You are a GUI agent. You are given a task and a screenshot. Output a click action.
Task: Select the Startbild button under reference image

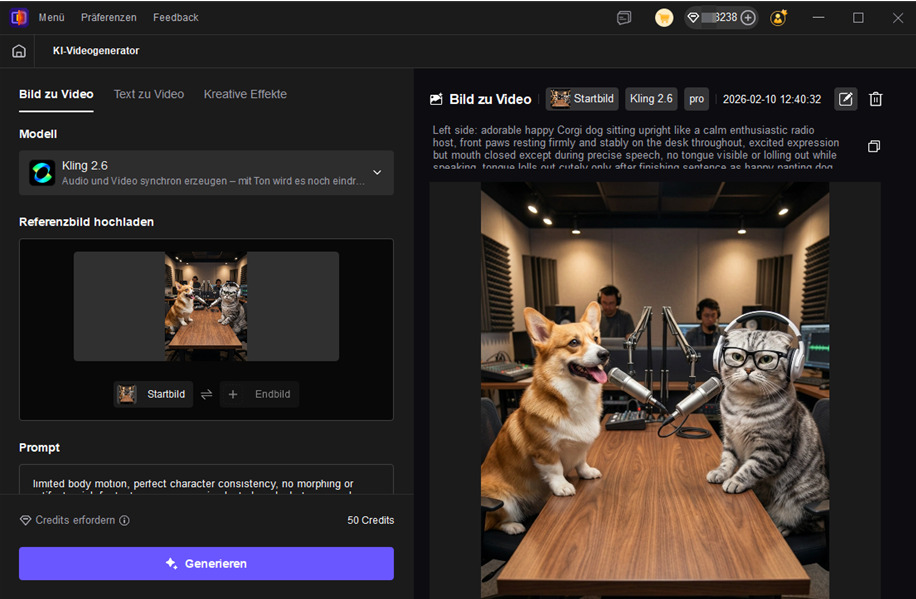pos(153,394)
